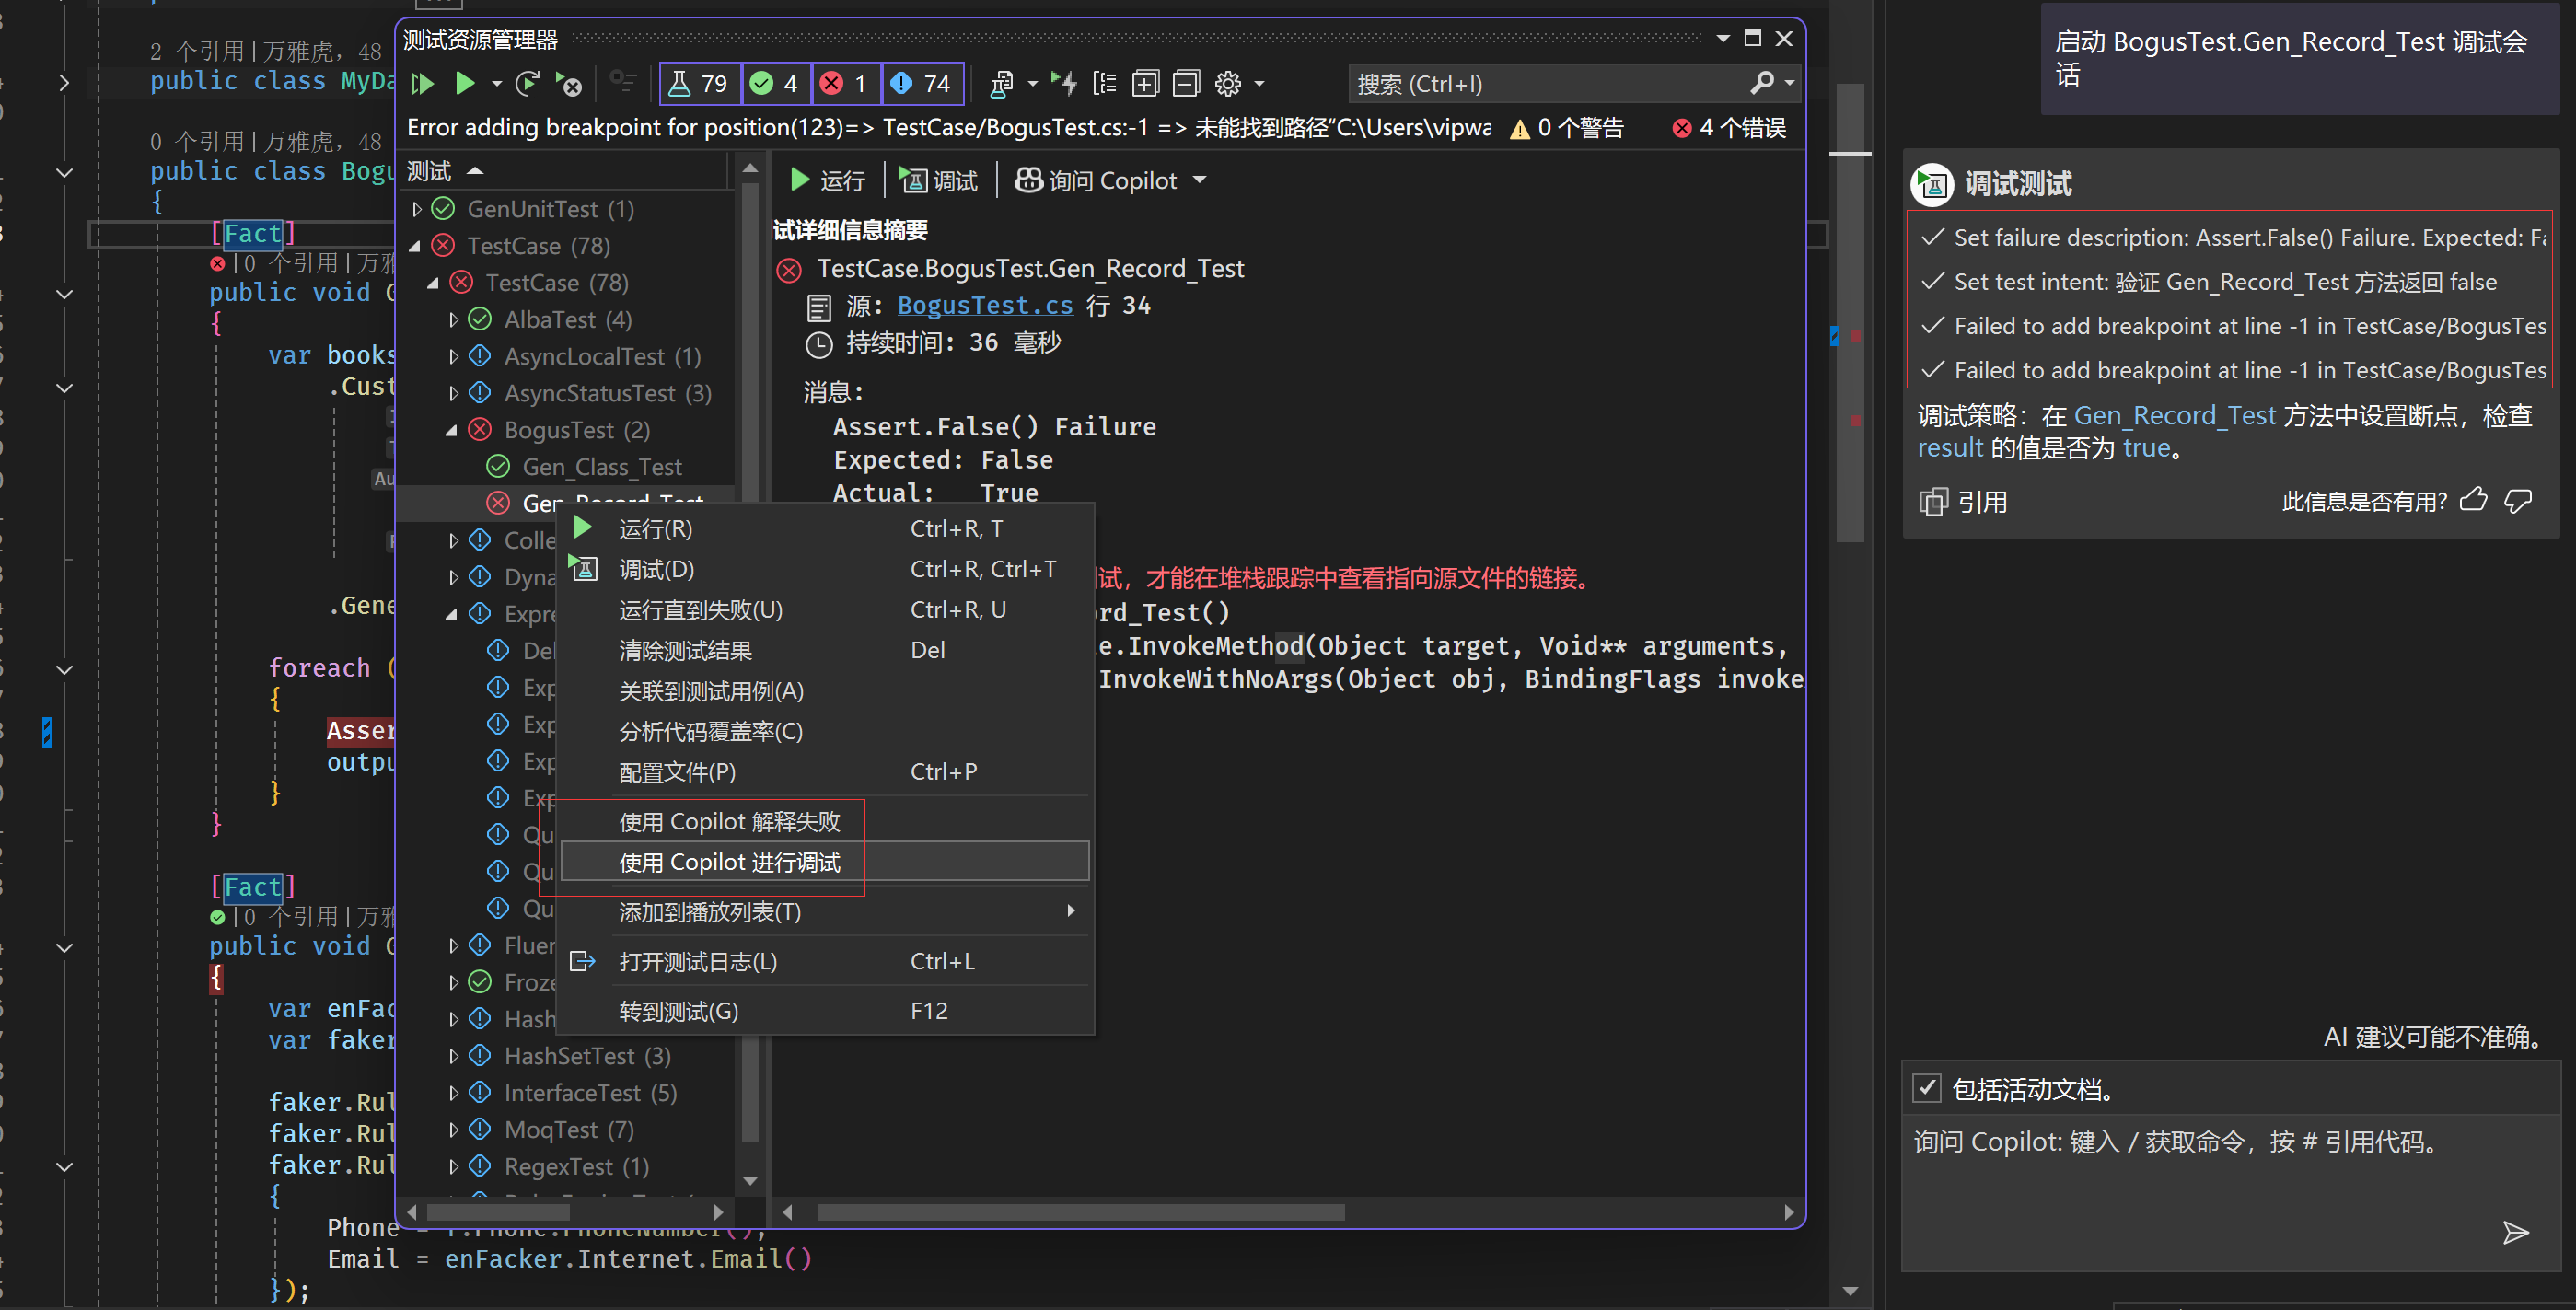Expand the AsyncStatusTest (3) node
2576x1310 pixels.
point(453,394)
